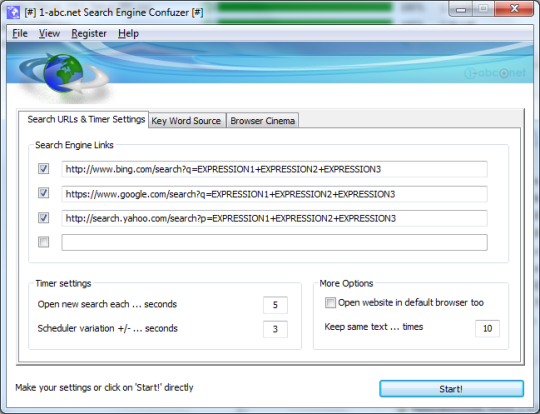Switch to the Key Word Source tab
This screenshot has height=414, width=540.
tap(186, 121)
